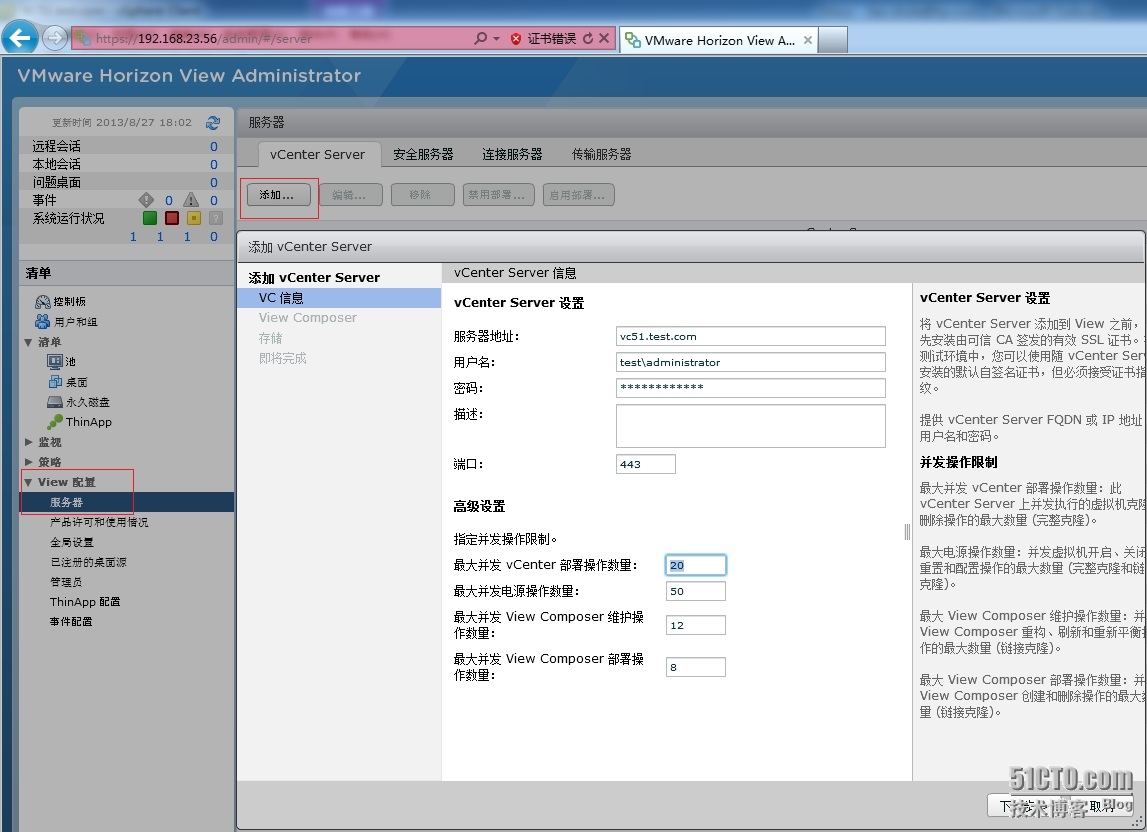Click the red system health square
This screenshot has width=1147, height=832.
(172, 218)
